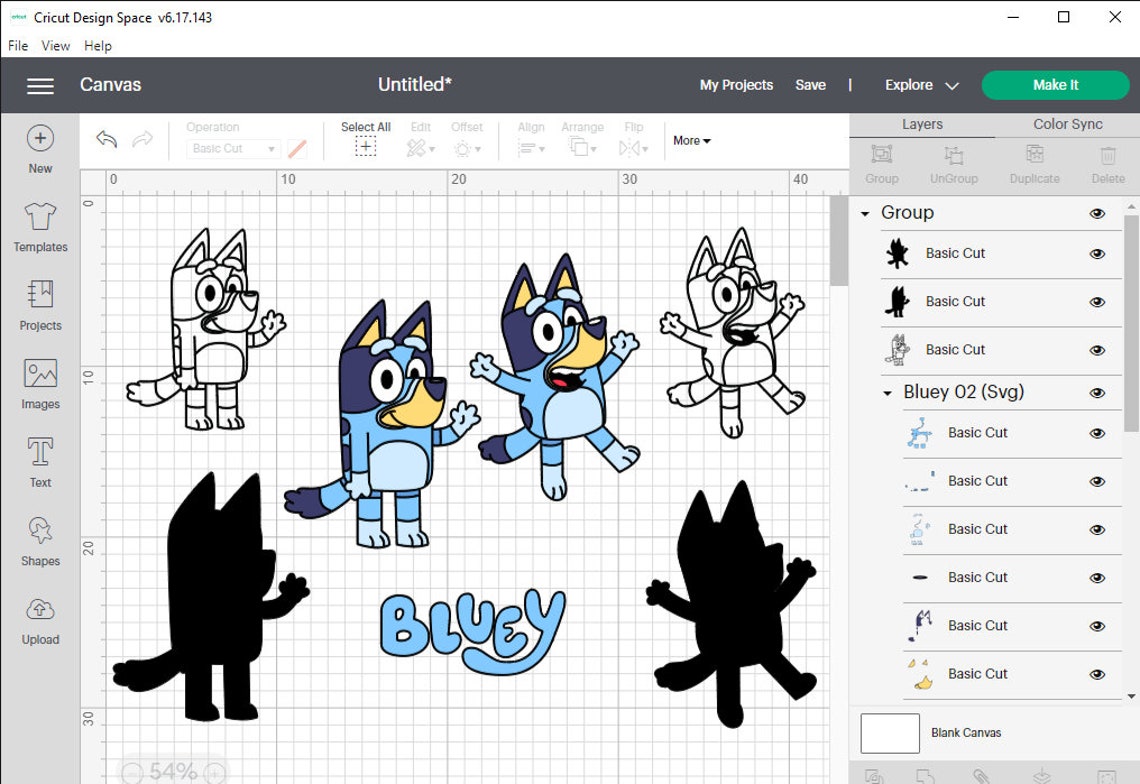Click the Make It button
This screenshot has height=784, width=1140.
pyautogui.click(x=1055, y=85)
